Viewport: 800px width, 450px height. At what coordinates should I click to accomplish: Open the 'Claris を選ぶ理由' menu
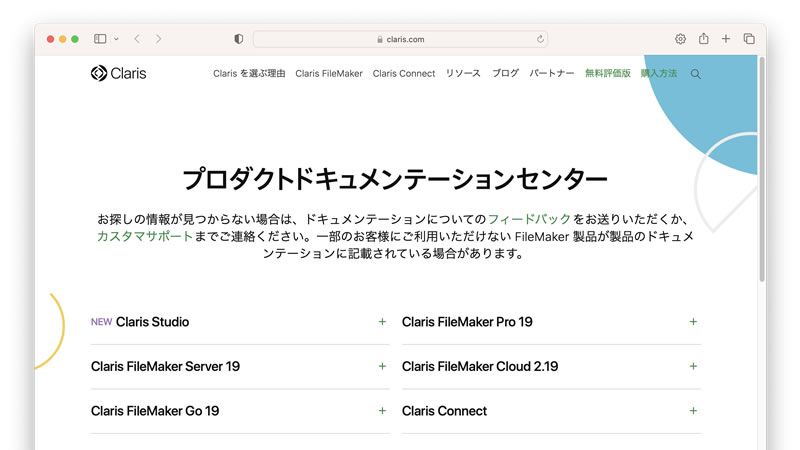[x=249, y=73]
